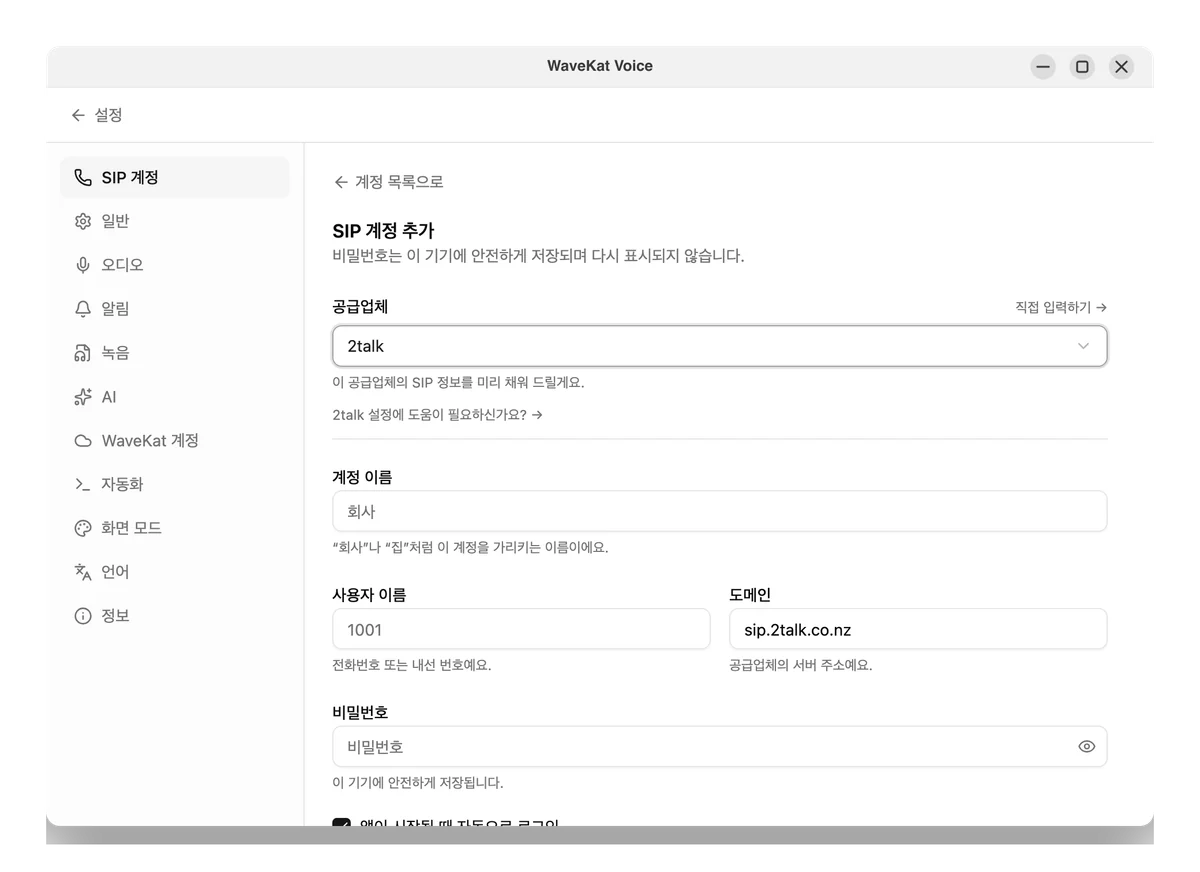Select the 언어 section
This screenshot has height=872, width=1200.
(175, 572)
